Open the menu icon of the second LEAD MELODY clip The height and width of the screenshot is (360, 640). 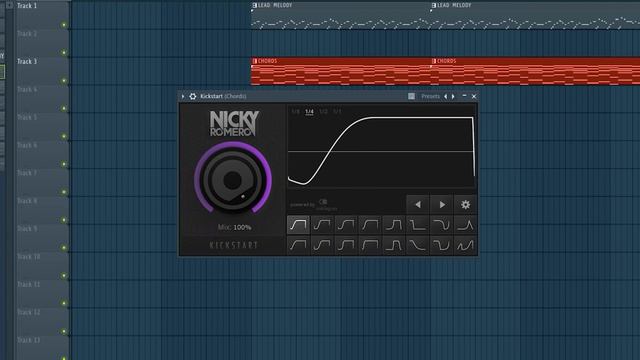pyautogui.click(x=434, y=5)
